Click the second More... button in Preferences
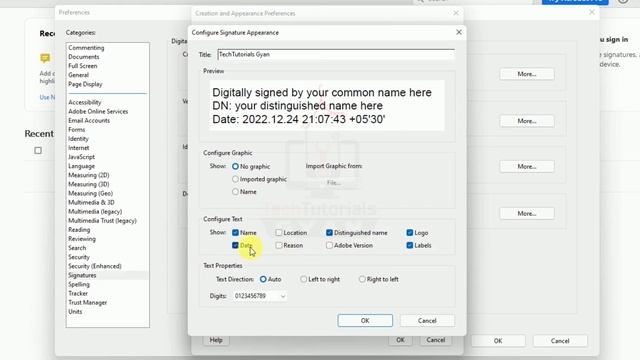640x360 pixels. pyautogui.click(x=527, y=121)
